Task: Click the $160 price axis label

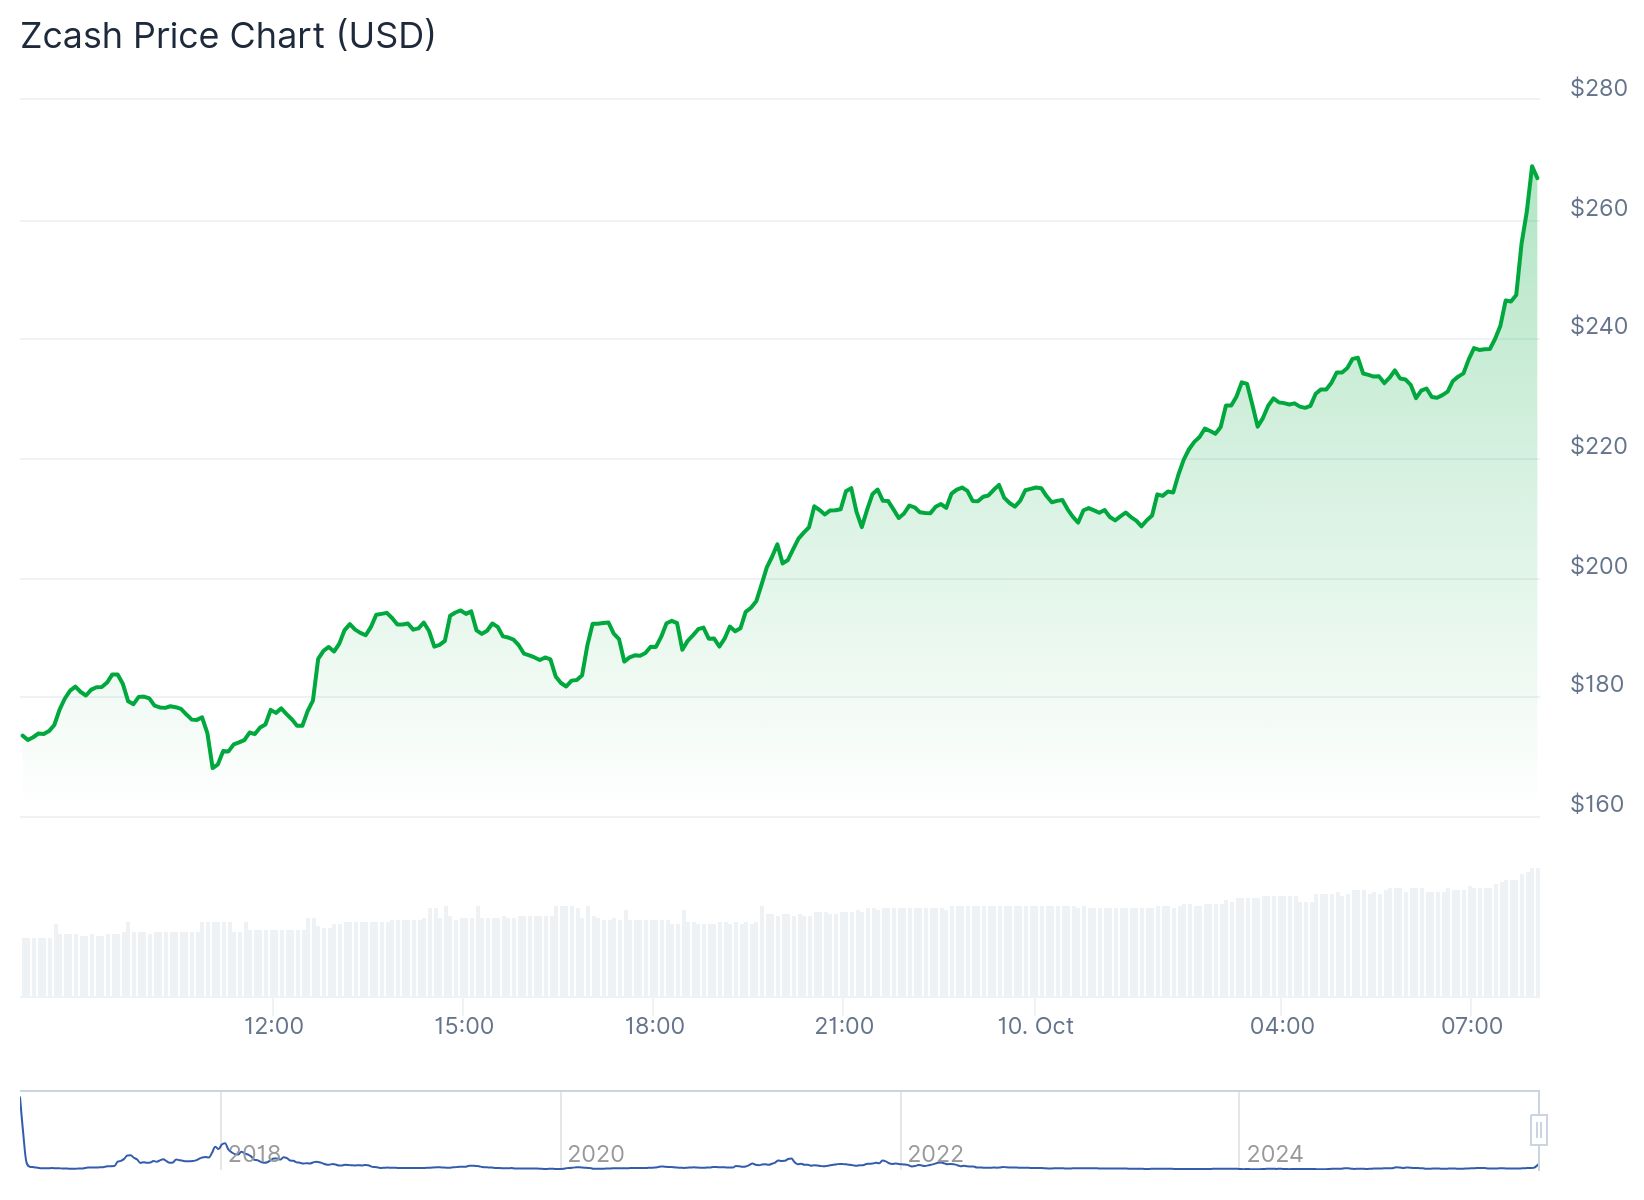Action: (1599, 804)
